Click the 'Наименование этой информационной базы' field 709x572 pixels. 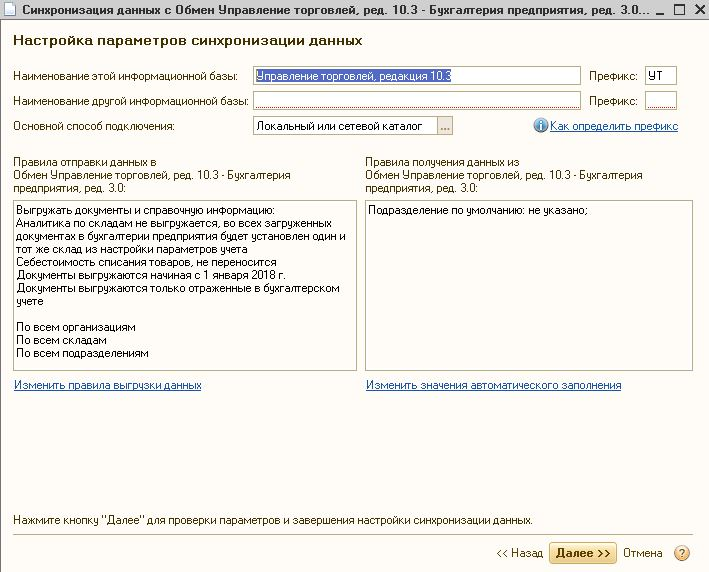tap(416, 76)
